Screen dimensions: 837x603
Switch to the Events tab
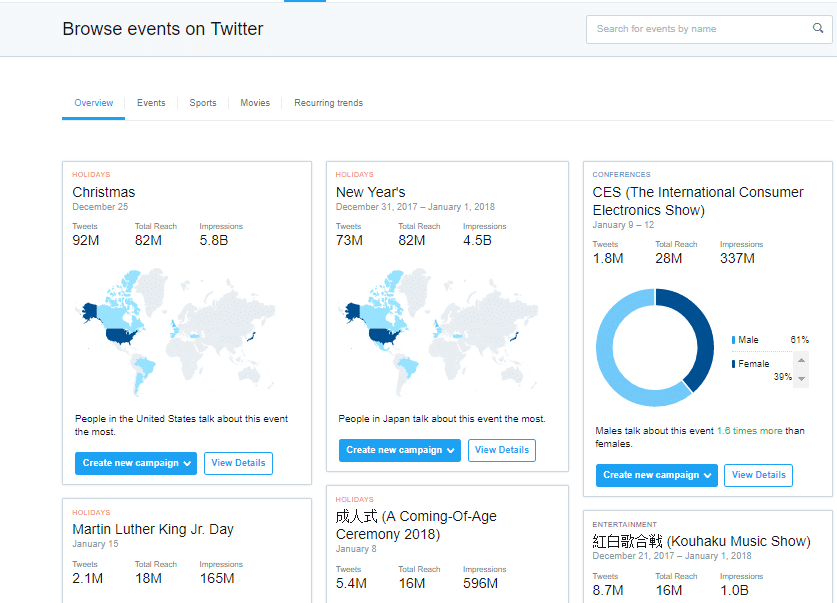(x=151, y=103)
